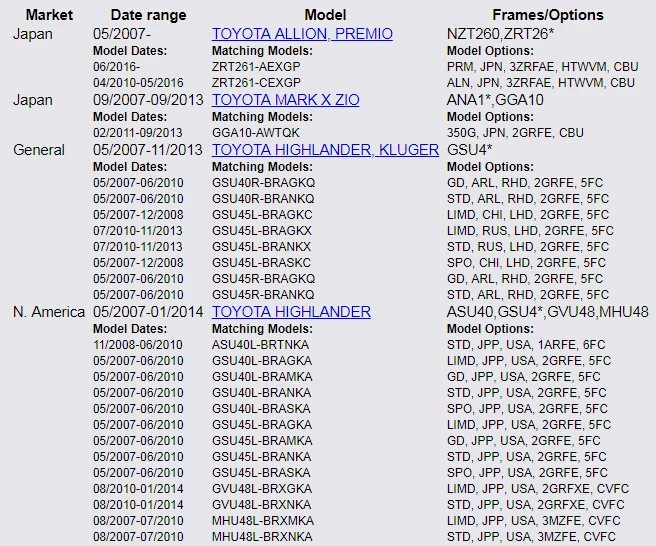
Task: Click options LIMD, RUS, LHD, 2GRFE, 5FC
Action: click(530, 231)
